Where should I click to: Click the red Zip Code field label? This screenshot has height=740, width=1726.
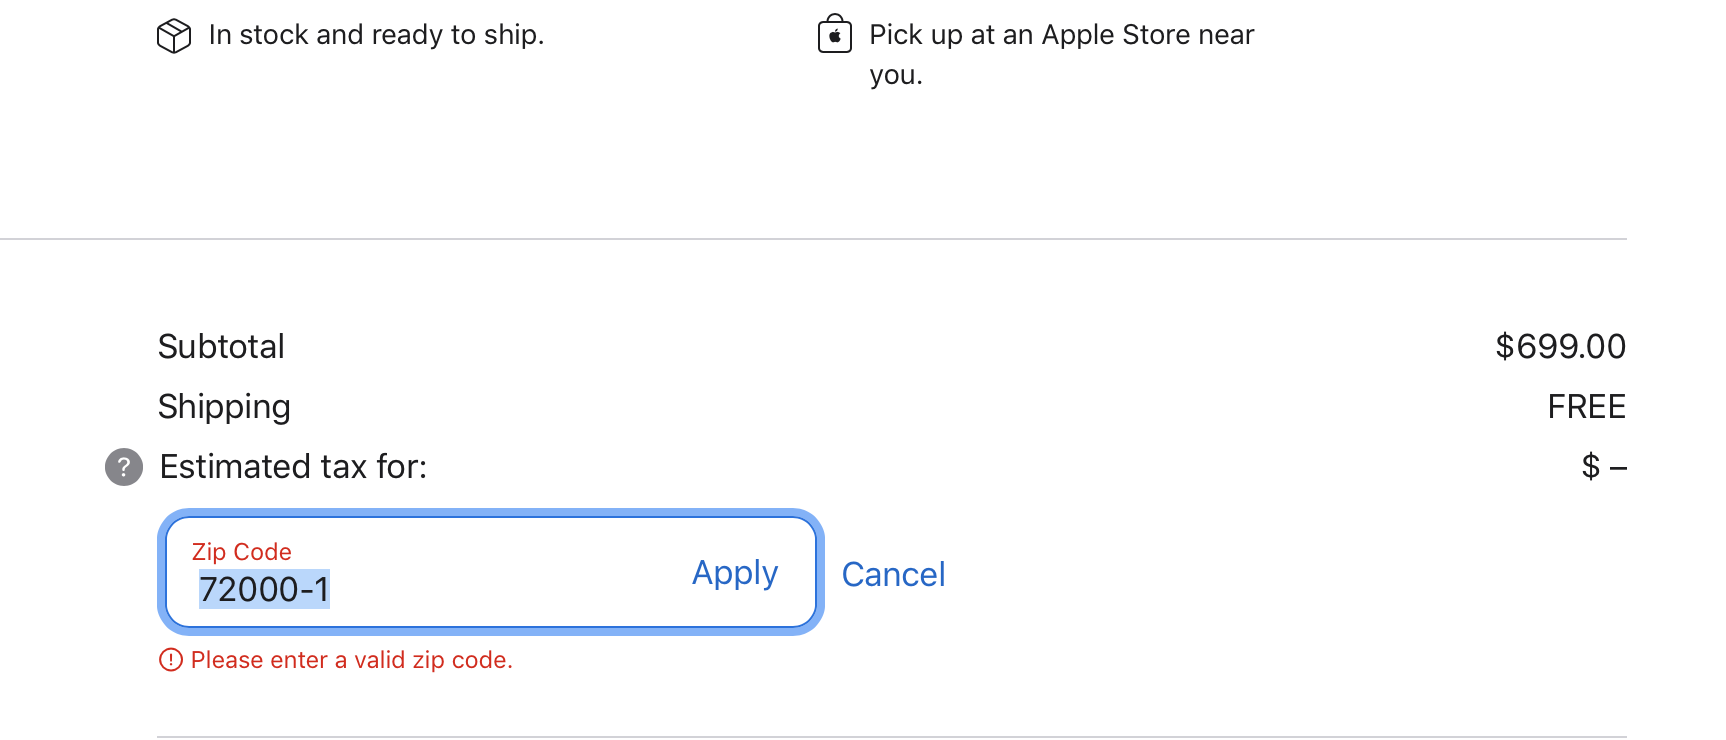click(x=241, y=552)
